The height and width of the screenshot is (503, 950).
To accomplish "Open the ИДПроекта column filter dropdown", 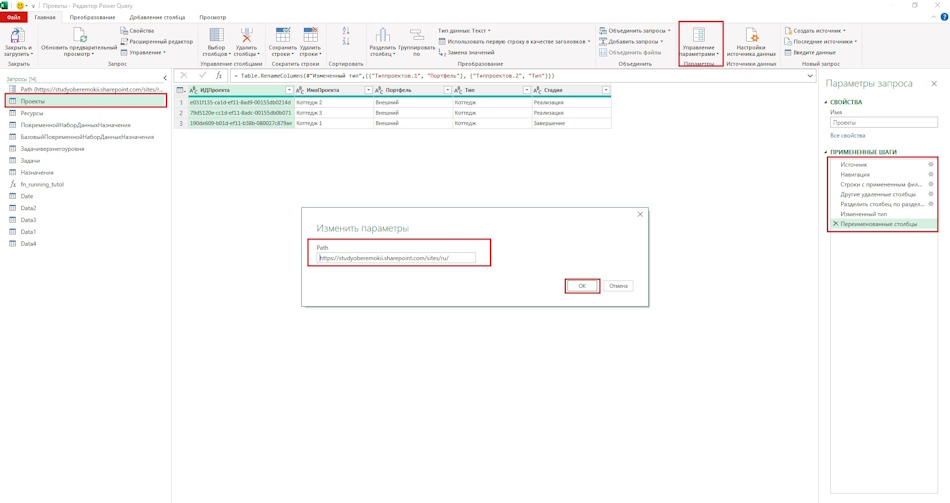I will tap(289, 90).
